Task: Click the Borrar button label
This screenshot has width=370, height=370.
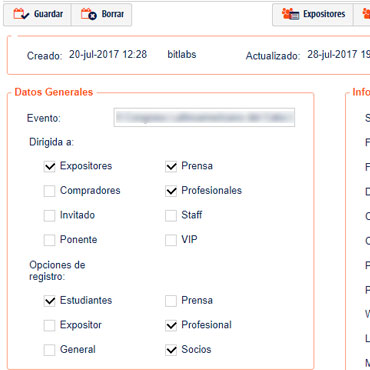Action: (x=113, y=14)
